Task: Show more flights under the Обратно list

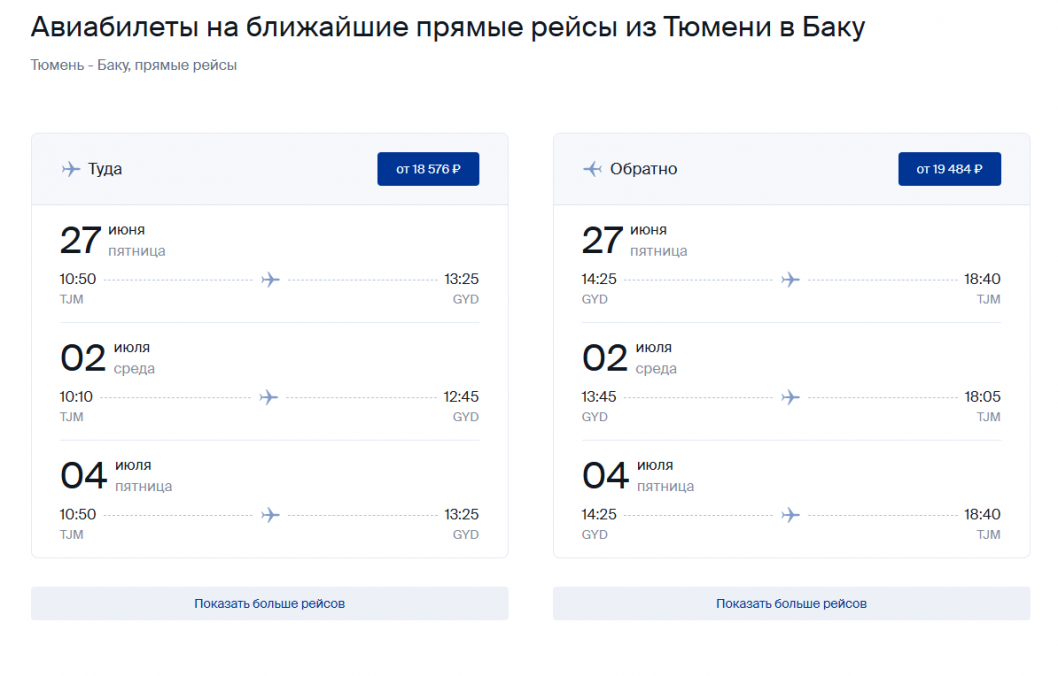Action: (x=791, y=604)
